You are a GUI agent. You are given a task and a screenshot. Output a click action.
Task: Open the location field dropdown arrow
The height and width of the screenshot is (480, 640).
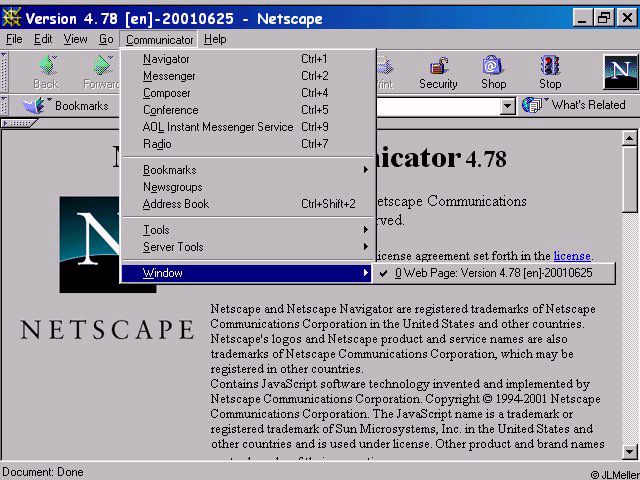507,106
